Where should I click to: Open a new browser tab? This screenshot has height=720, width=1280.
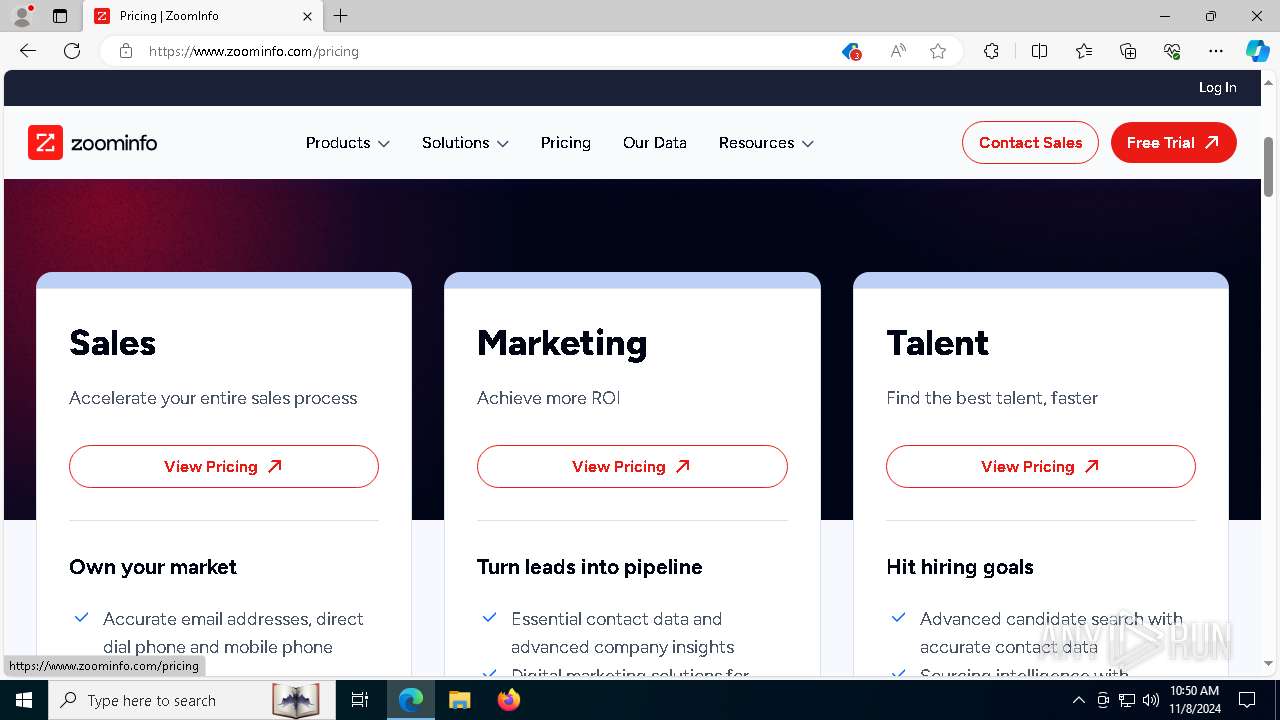point(341,16)
